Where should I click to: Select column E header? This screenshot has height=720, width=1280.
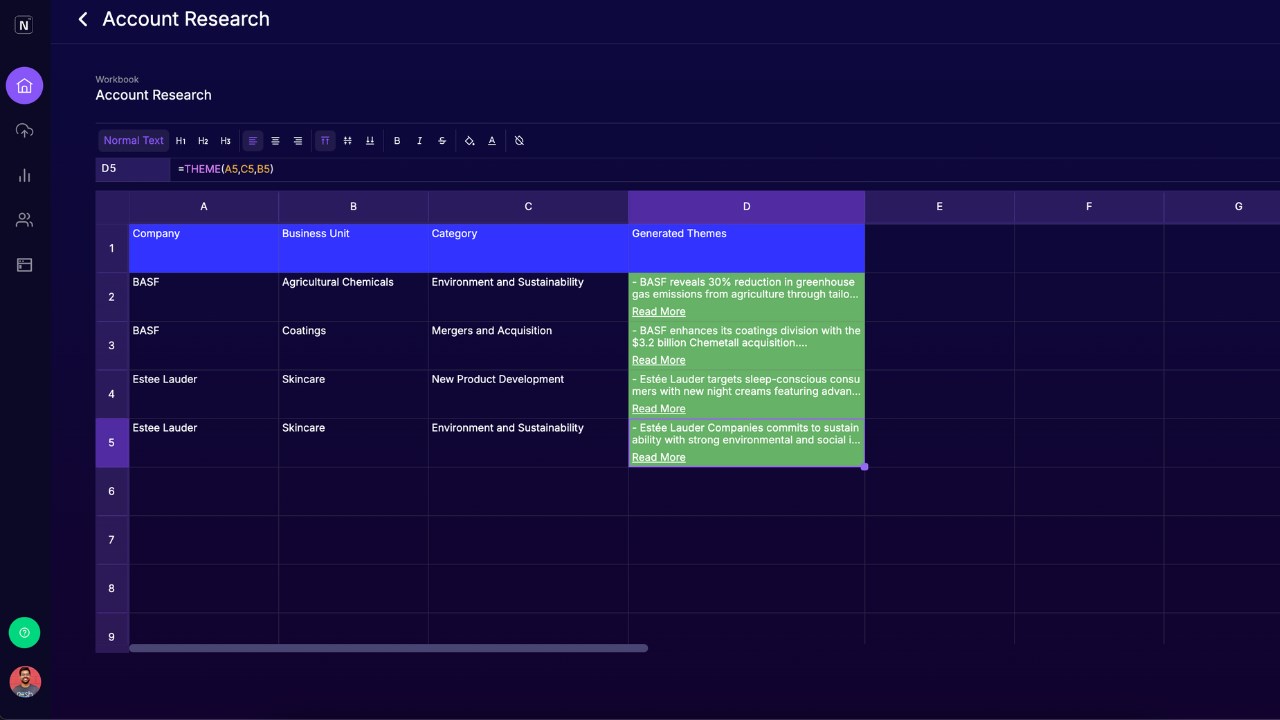[939, 207]
